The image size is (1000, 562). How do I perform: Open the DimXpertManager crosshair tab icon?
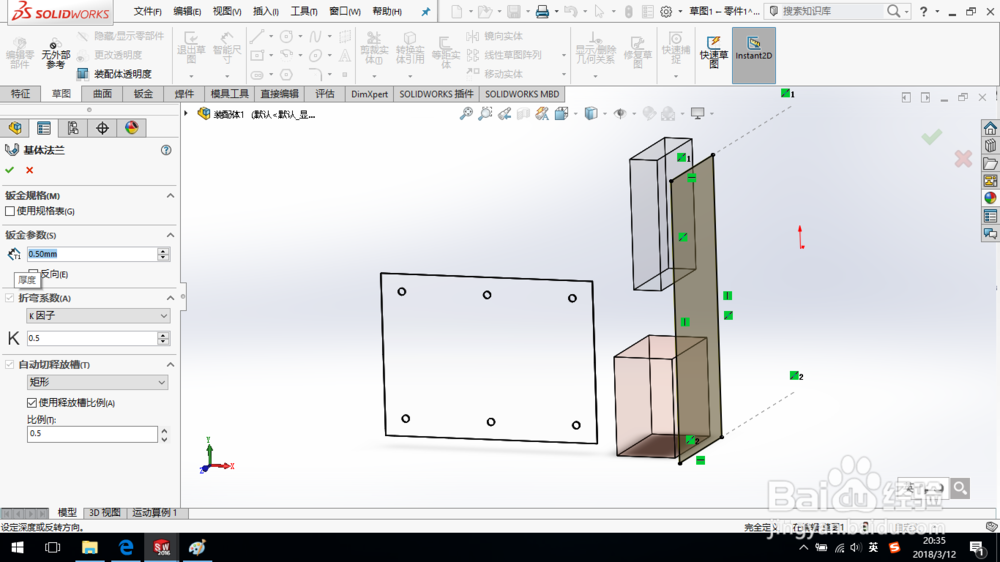[x=102, y=128]
